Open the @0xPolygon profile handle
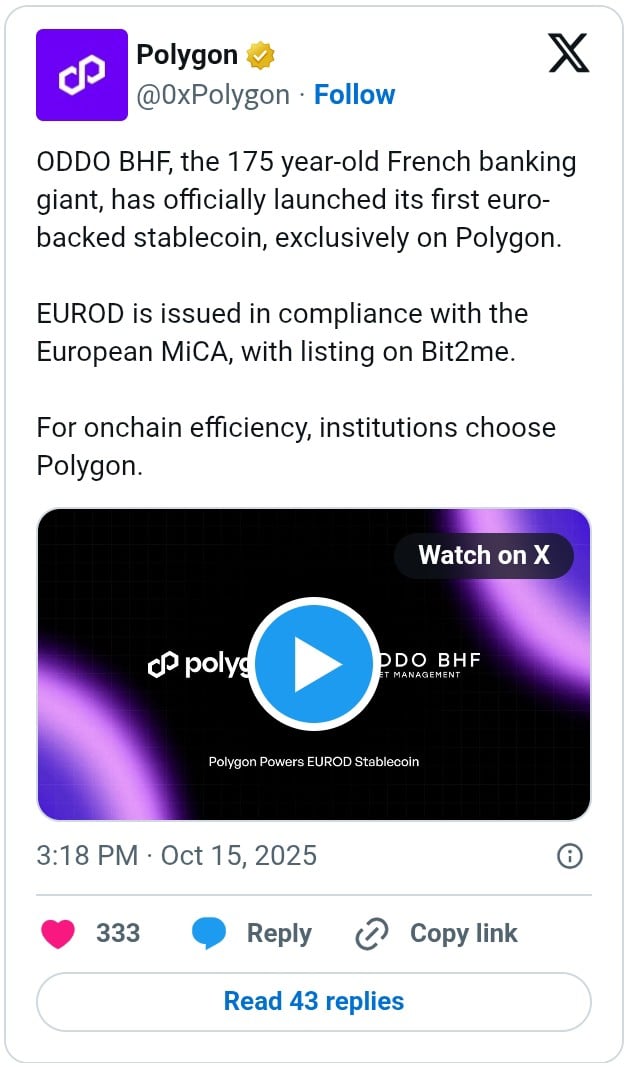The image size is (630, 1067). pos(212,94)
